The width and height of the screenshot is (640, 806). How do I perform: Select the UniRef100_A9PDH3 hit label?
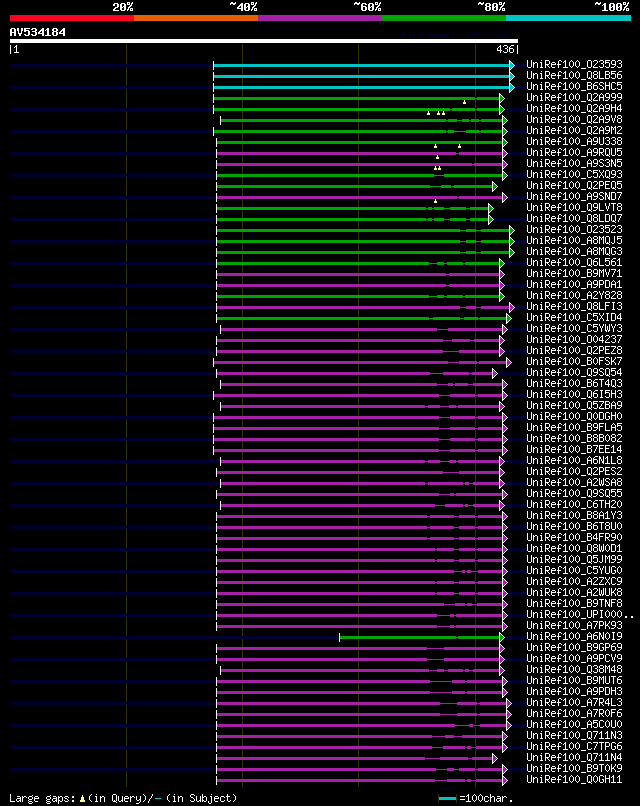(574, 692)
